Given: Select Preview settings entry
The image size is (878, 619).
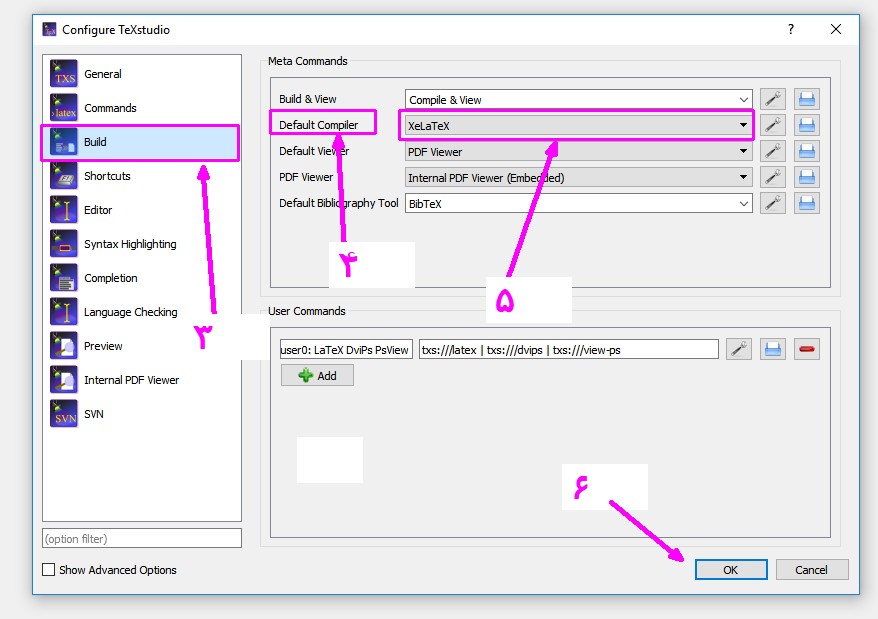Looking at the screenshot, I should point(142,346).
